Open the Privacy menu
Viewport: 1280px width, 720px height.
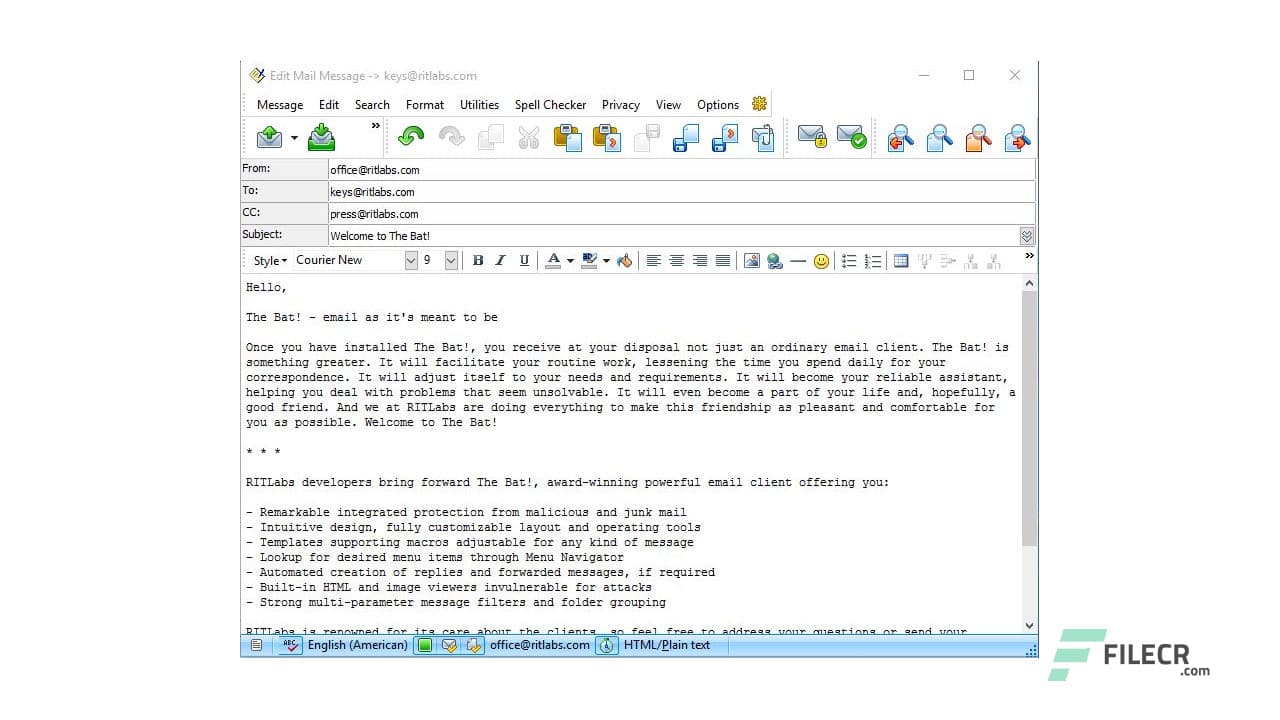coord(621,104)
